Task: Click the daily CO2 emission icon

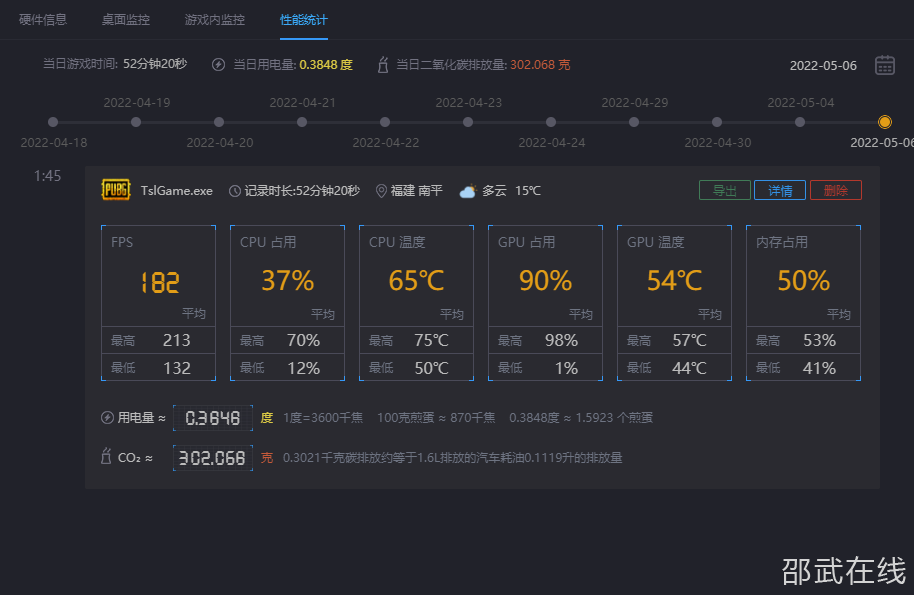Action: [382, 65]
